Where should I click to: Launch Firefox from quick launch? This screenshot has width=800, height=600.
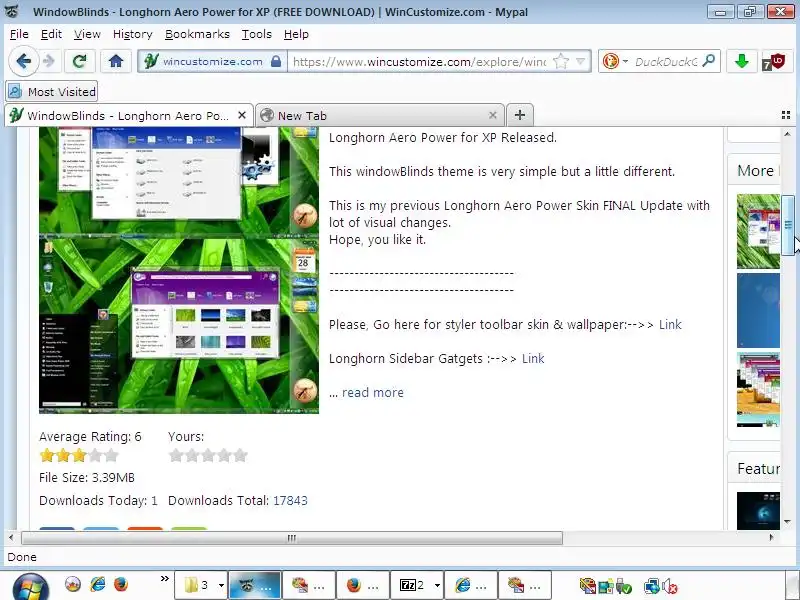(x=121, y=585)
